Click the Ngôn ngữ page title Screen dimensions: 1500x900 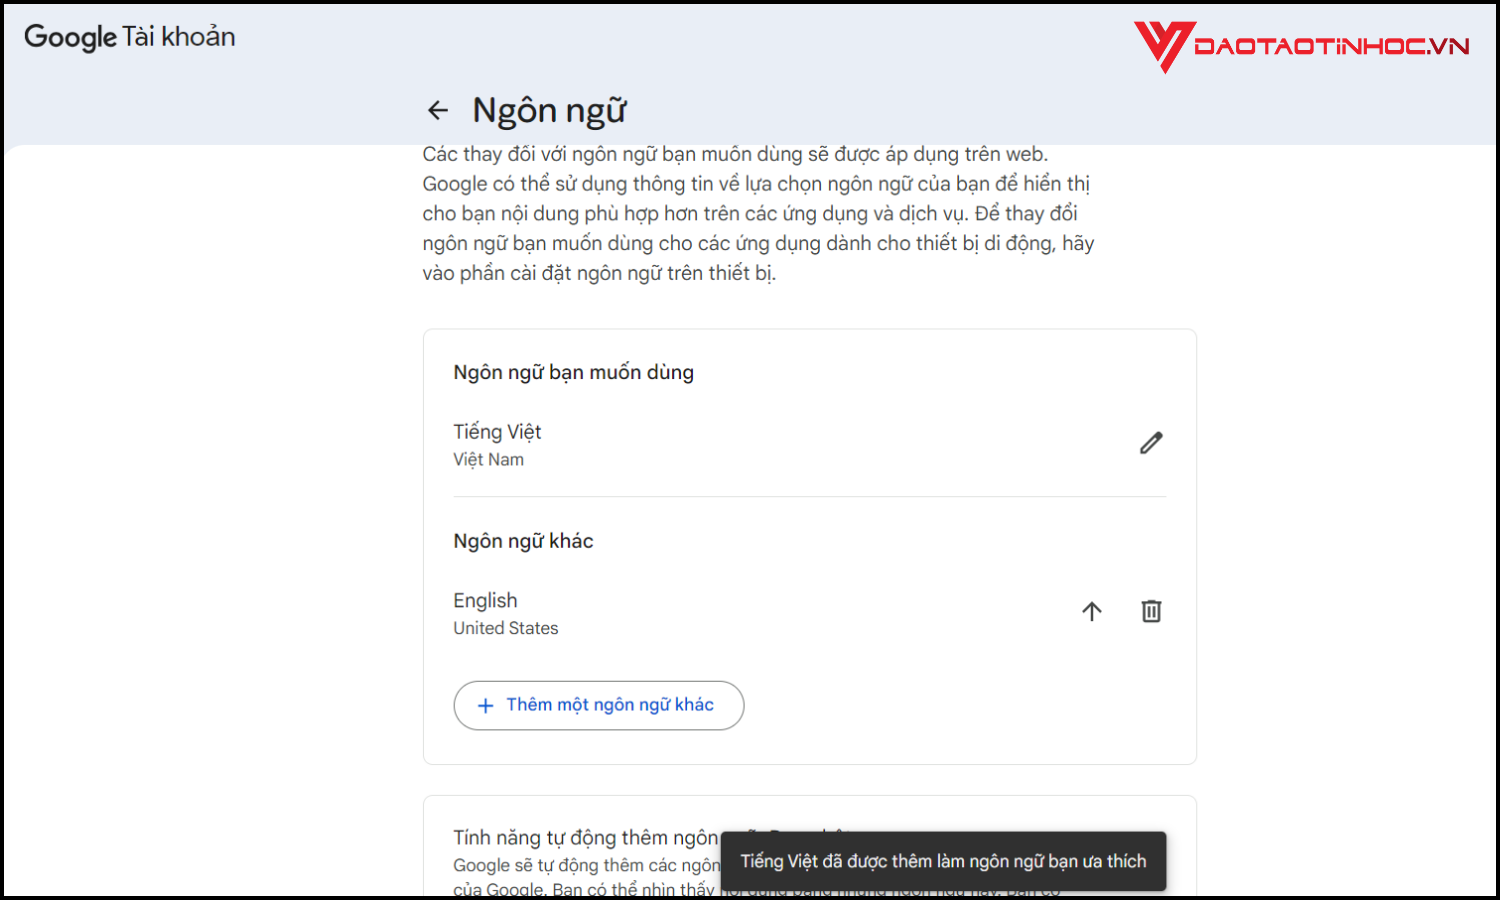click(549, 110)
